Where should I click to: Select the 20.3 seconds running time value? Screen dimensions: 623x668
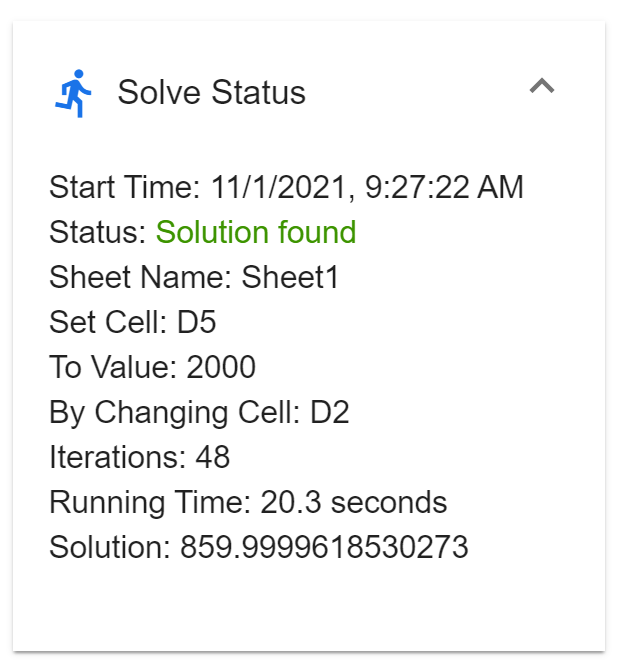click(x=354, y=503)
